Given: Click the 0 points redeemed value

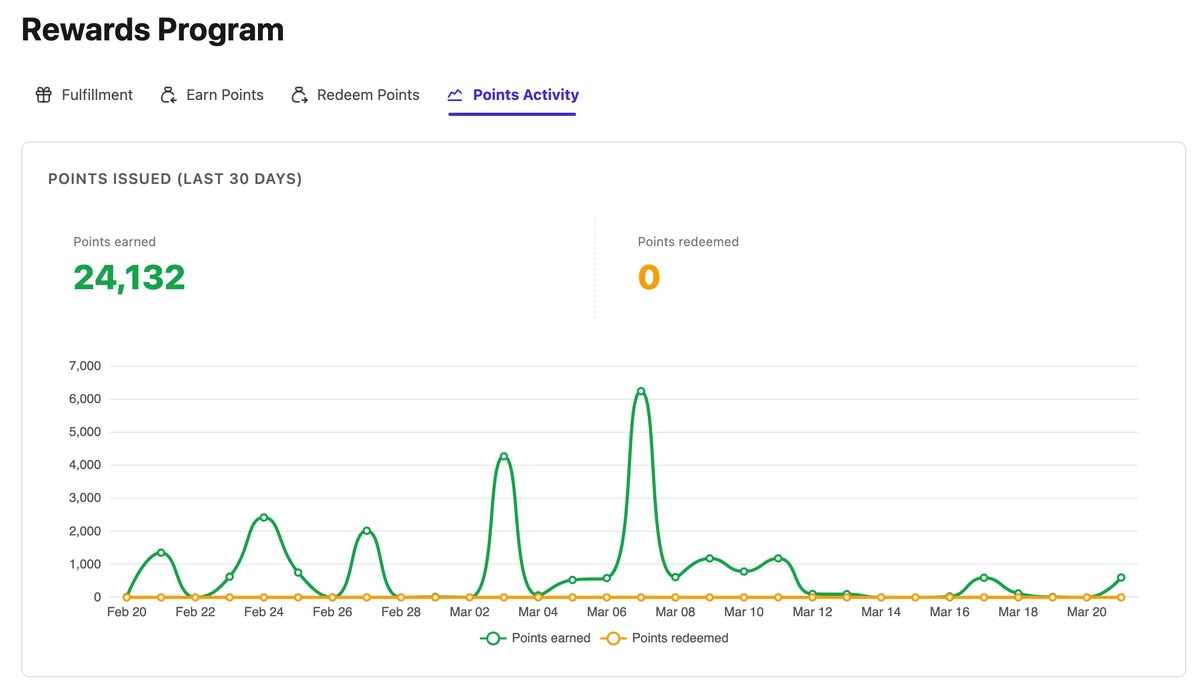Looking at the screenshot, I should (651, 277).
